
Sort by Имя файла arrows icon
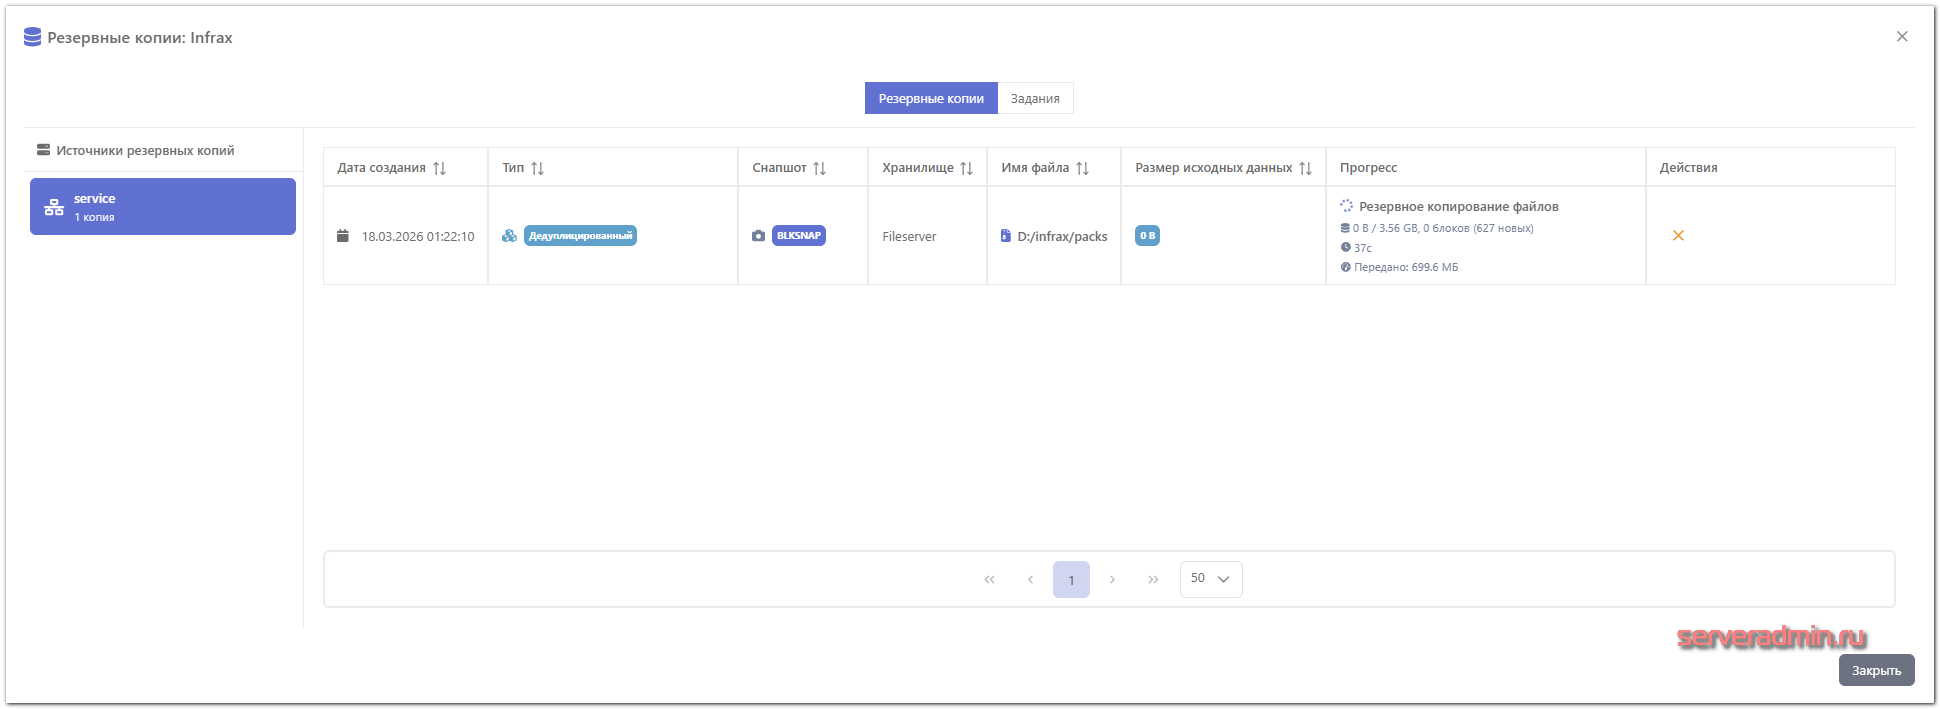point(1082,168)
